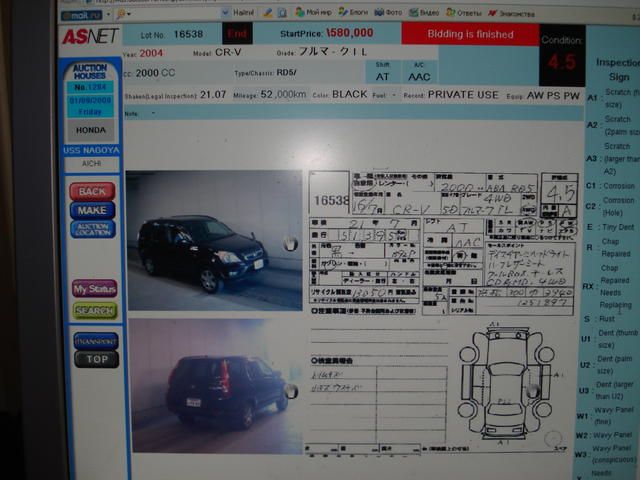640x480 pixels.
Task: Click the A1 Scratch legend entry
Action: [x=613, y=98]
